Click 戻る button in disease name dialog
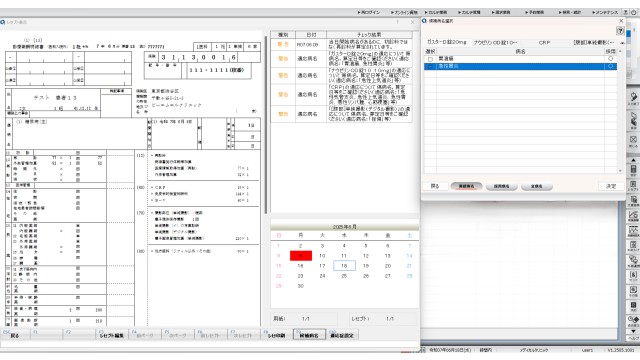The height and width of the screenshot is (360, 640). 435,186
